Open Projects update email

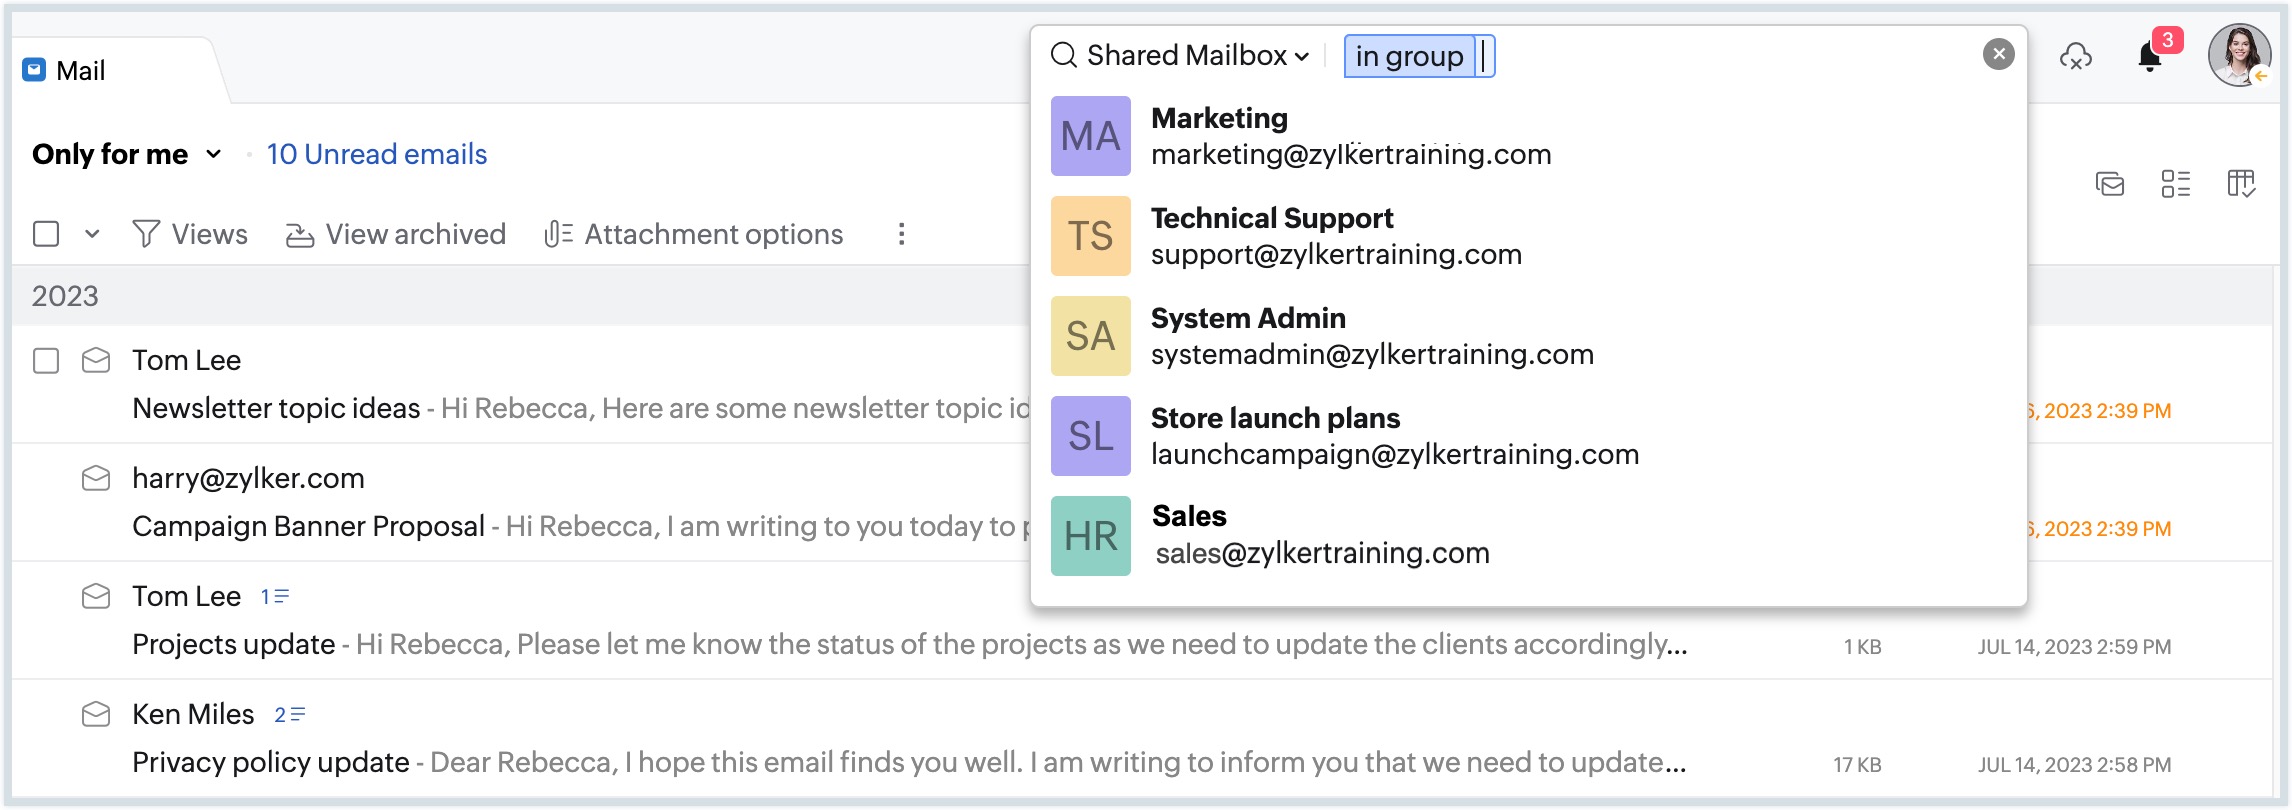[x=233, y=644]
